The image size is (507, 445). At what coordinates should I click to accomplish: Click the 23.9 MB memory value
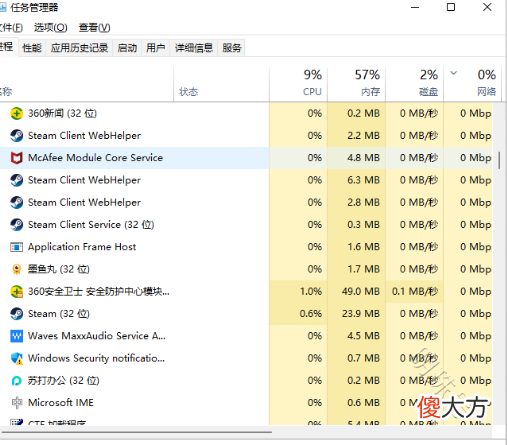click(x=361, y=314)
